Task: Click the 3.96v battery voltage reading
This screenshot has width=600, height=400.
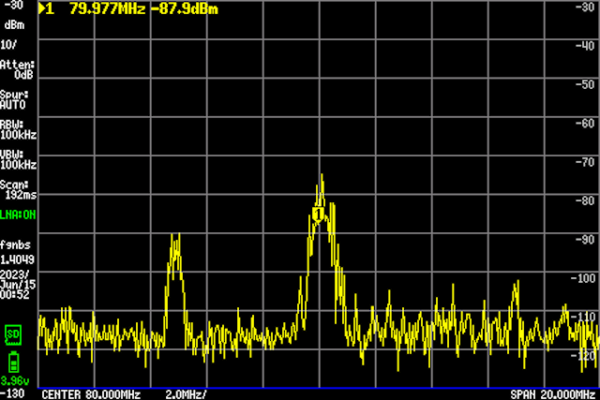Action: (x=15, y=380)
